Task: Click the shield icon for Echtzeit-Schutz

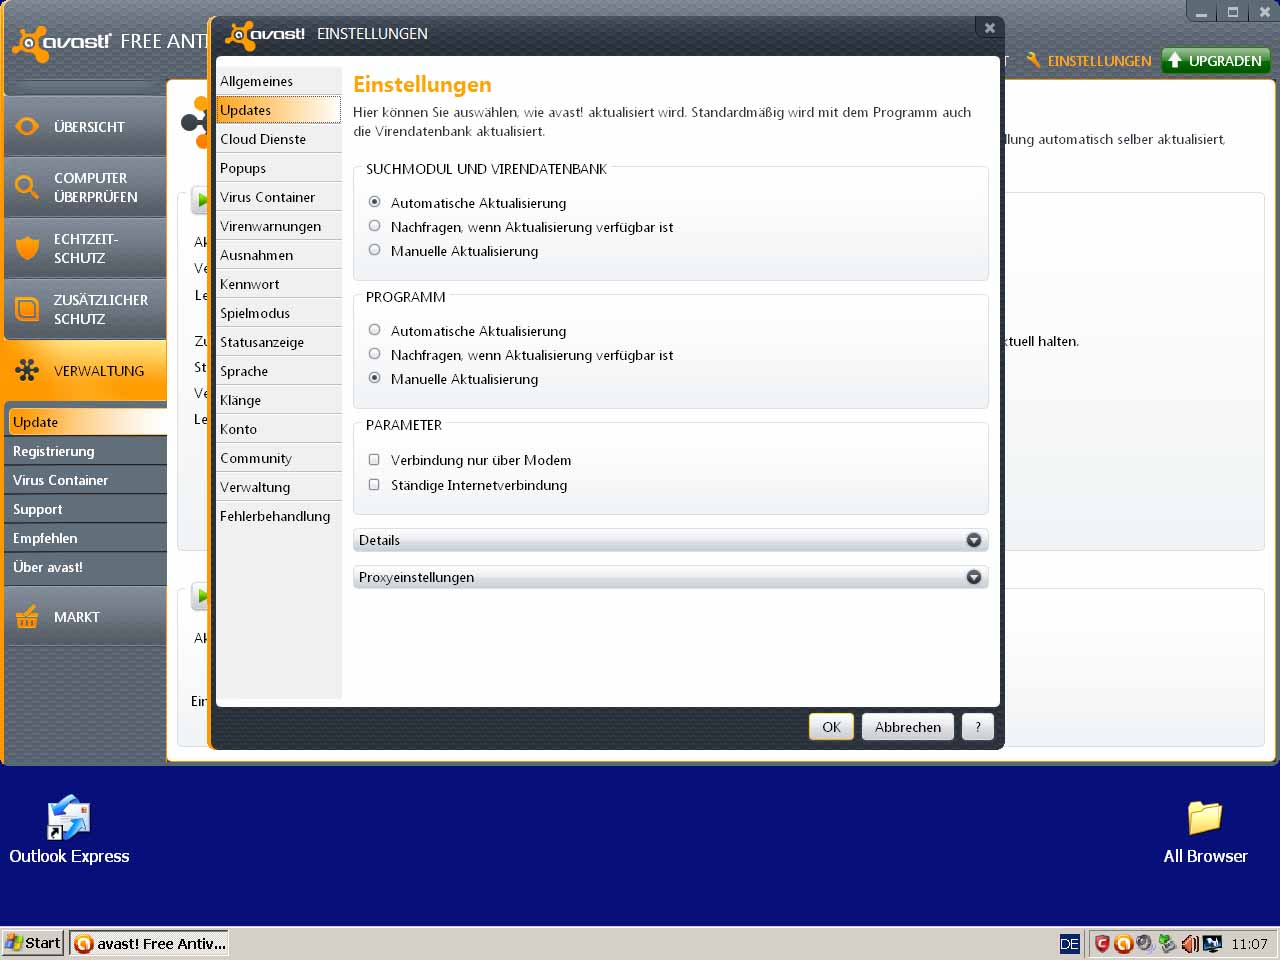Action: click(27, 247)
